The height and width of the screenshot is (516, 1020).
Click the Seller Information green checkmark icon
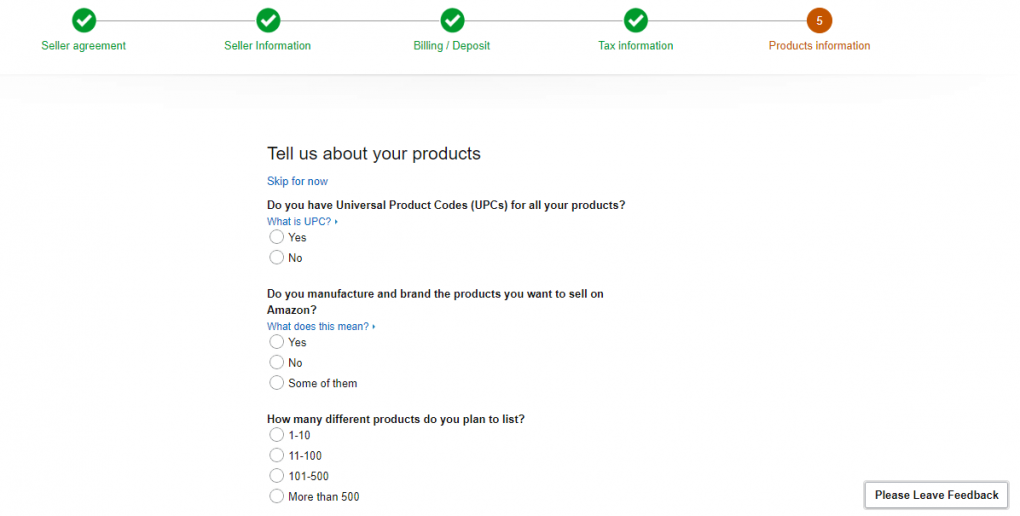268,20
